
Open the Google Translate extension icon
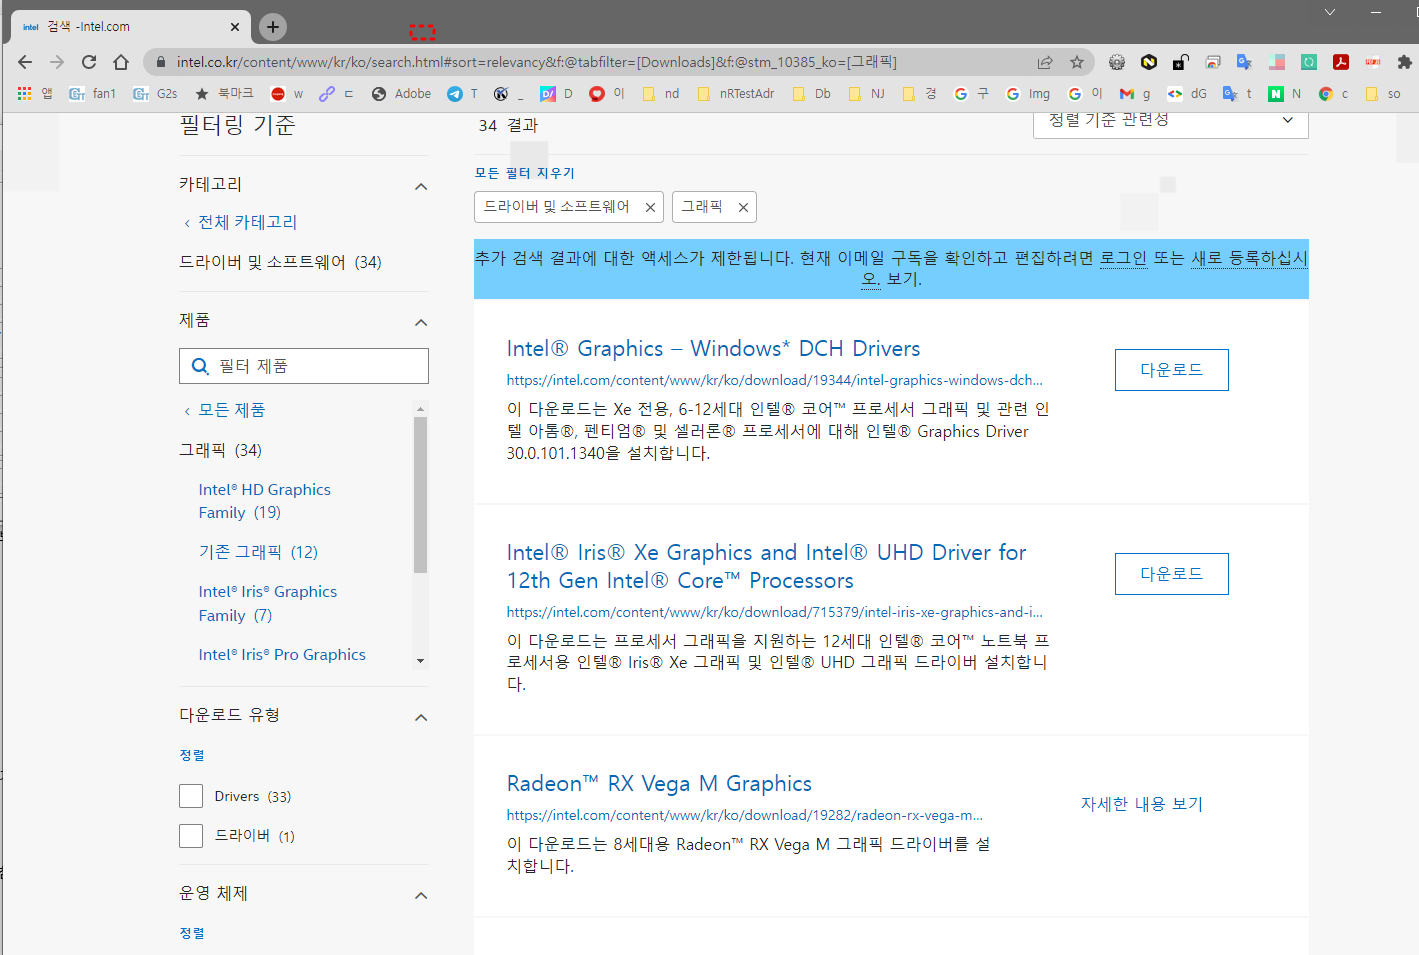point(1244,62)
